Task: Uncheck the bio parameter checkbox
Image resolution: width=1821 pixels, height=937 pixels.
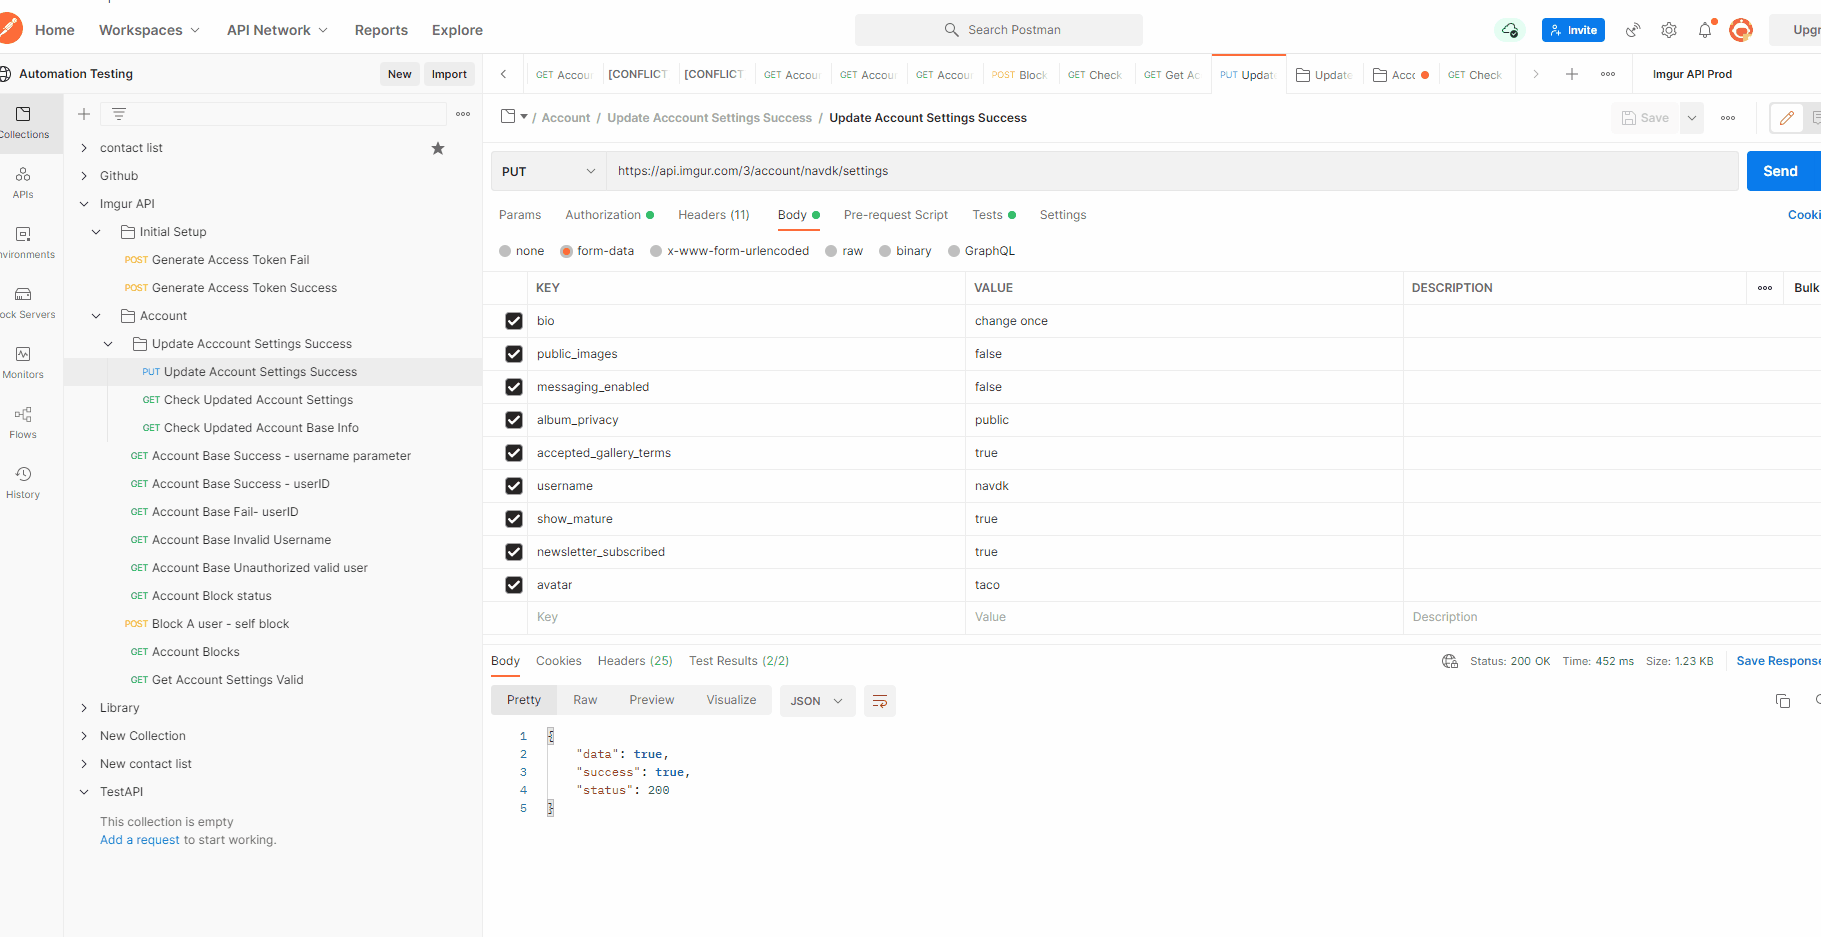Action: click(x=514, y=321)
